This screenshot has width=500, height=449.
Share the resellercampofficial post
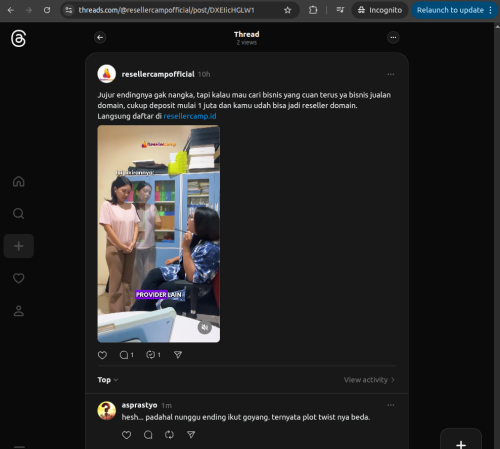click(x=178, y=355)
